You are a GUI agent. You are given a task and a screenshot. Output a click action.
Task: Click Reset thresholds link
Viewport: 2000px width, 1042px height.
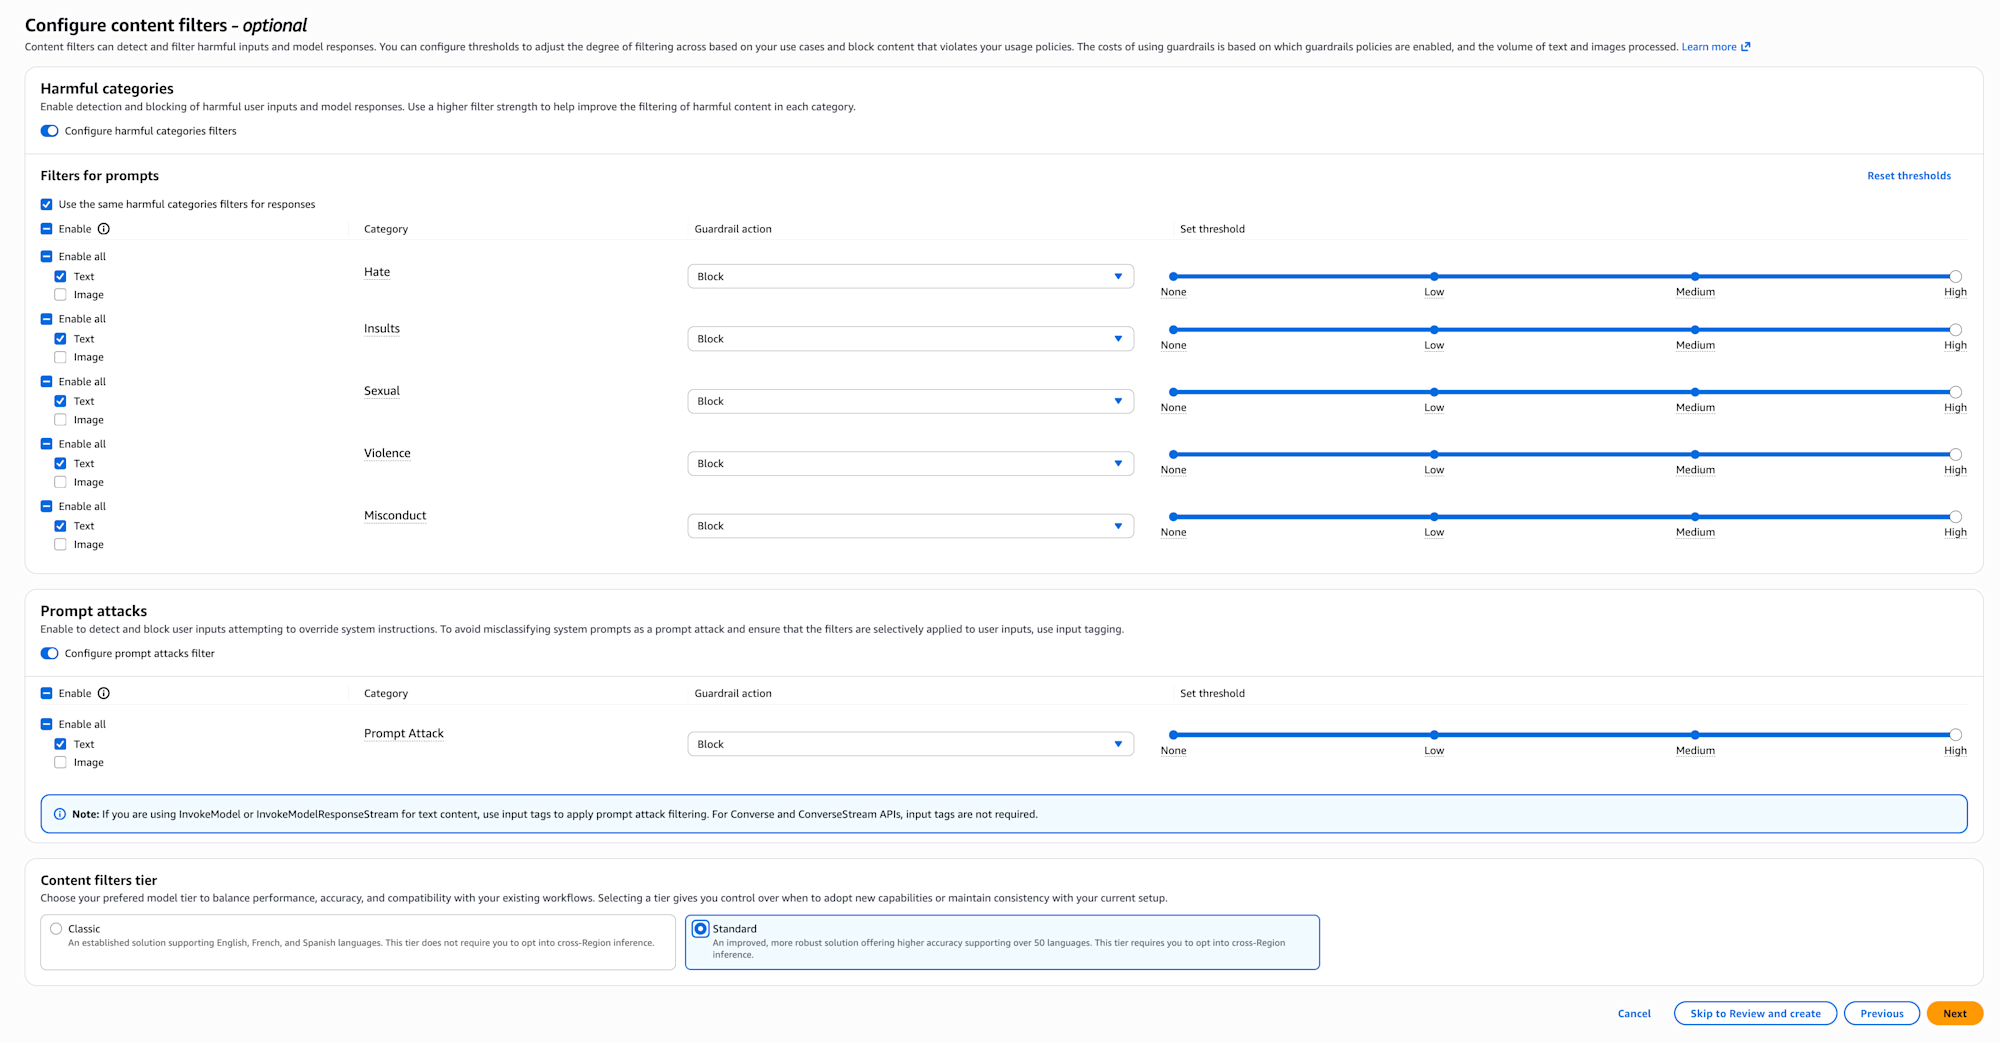[x=1908, y=176]
